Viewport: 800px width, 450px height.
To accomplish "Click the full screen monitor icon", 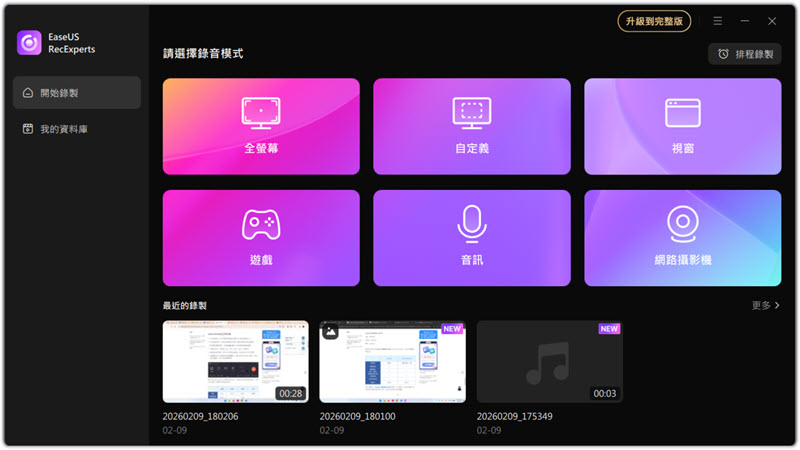I will [261, 113].
